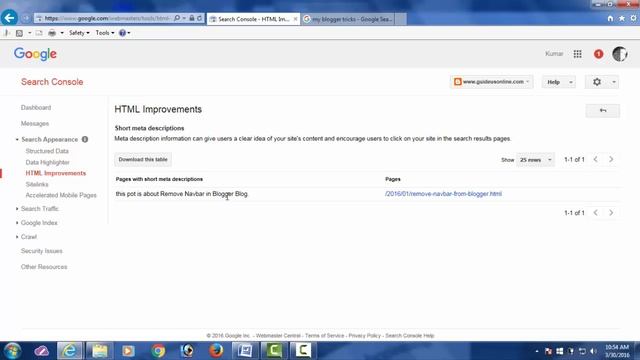Image resolution: width=640 pixels, height=360 pixels.
Task: Open Data Highlighter in sidebar
Action: (x=47, y=162)
